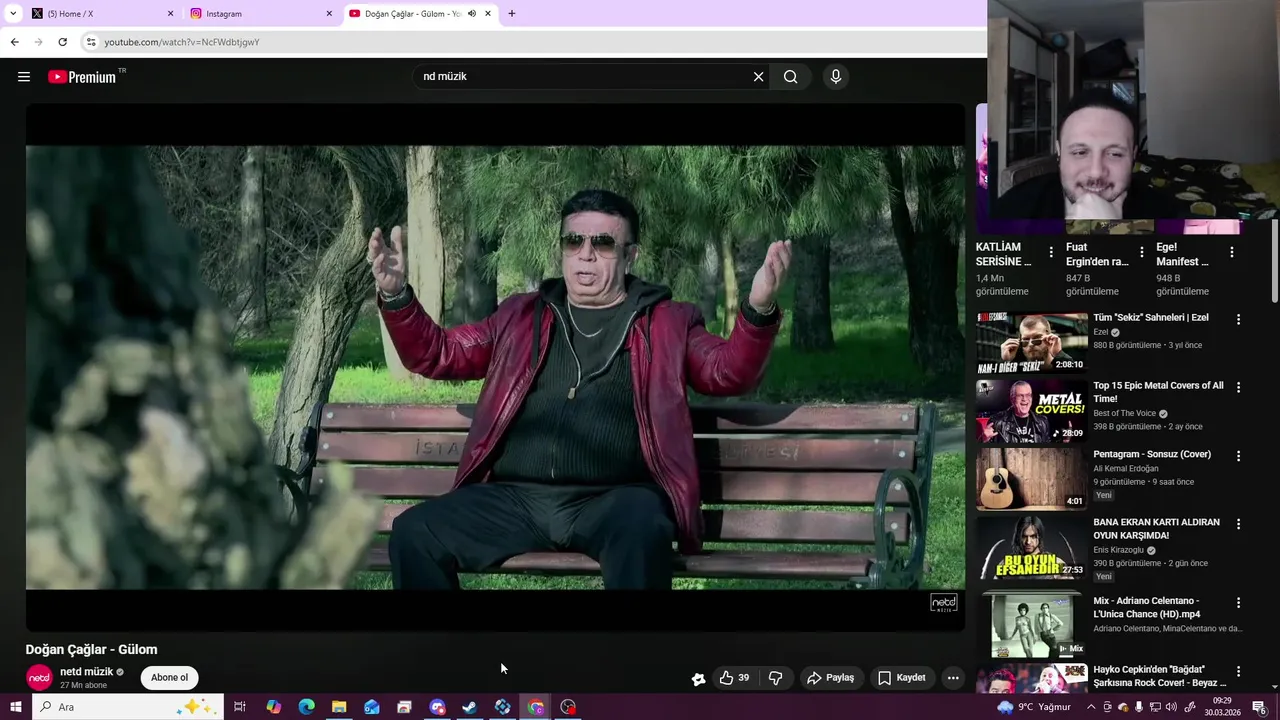Open the tab search dropdown arrow
The image size is (1280, 720).
pos(13,14)
